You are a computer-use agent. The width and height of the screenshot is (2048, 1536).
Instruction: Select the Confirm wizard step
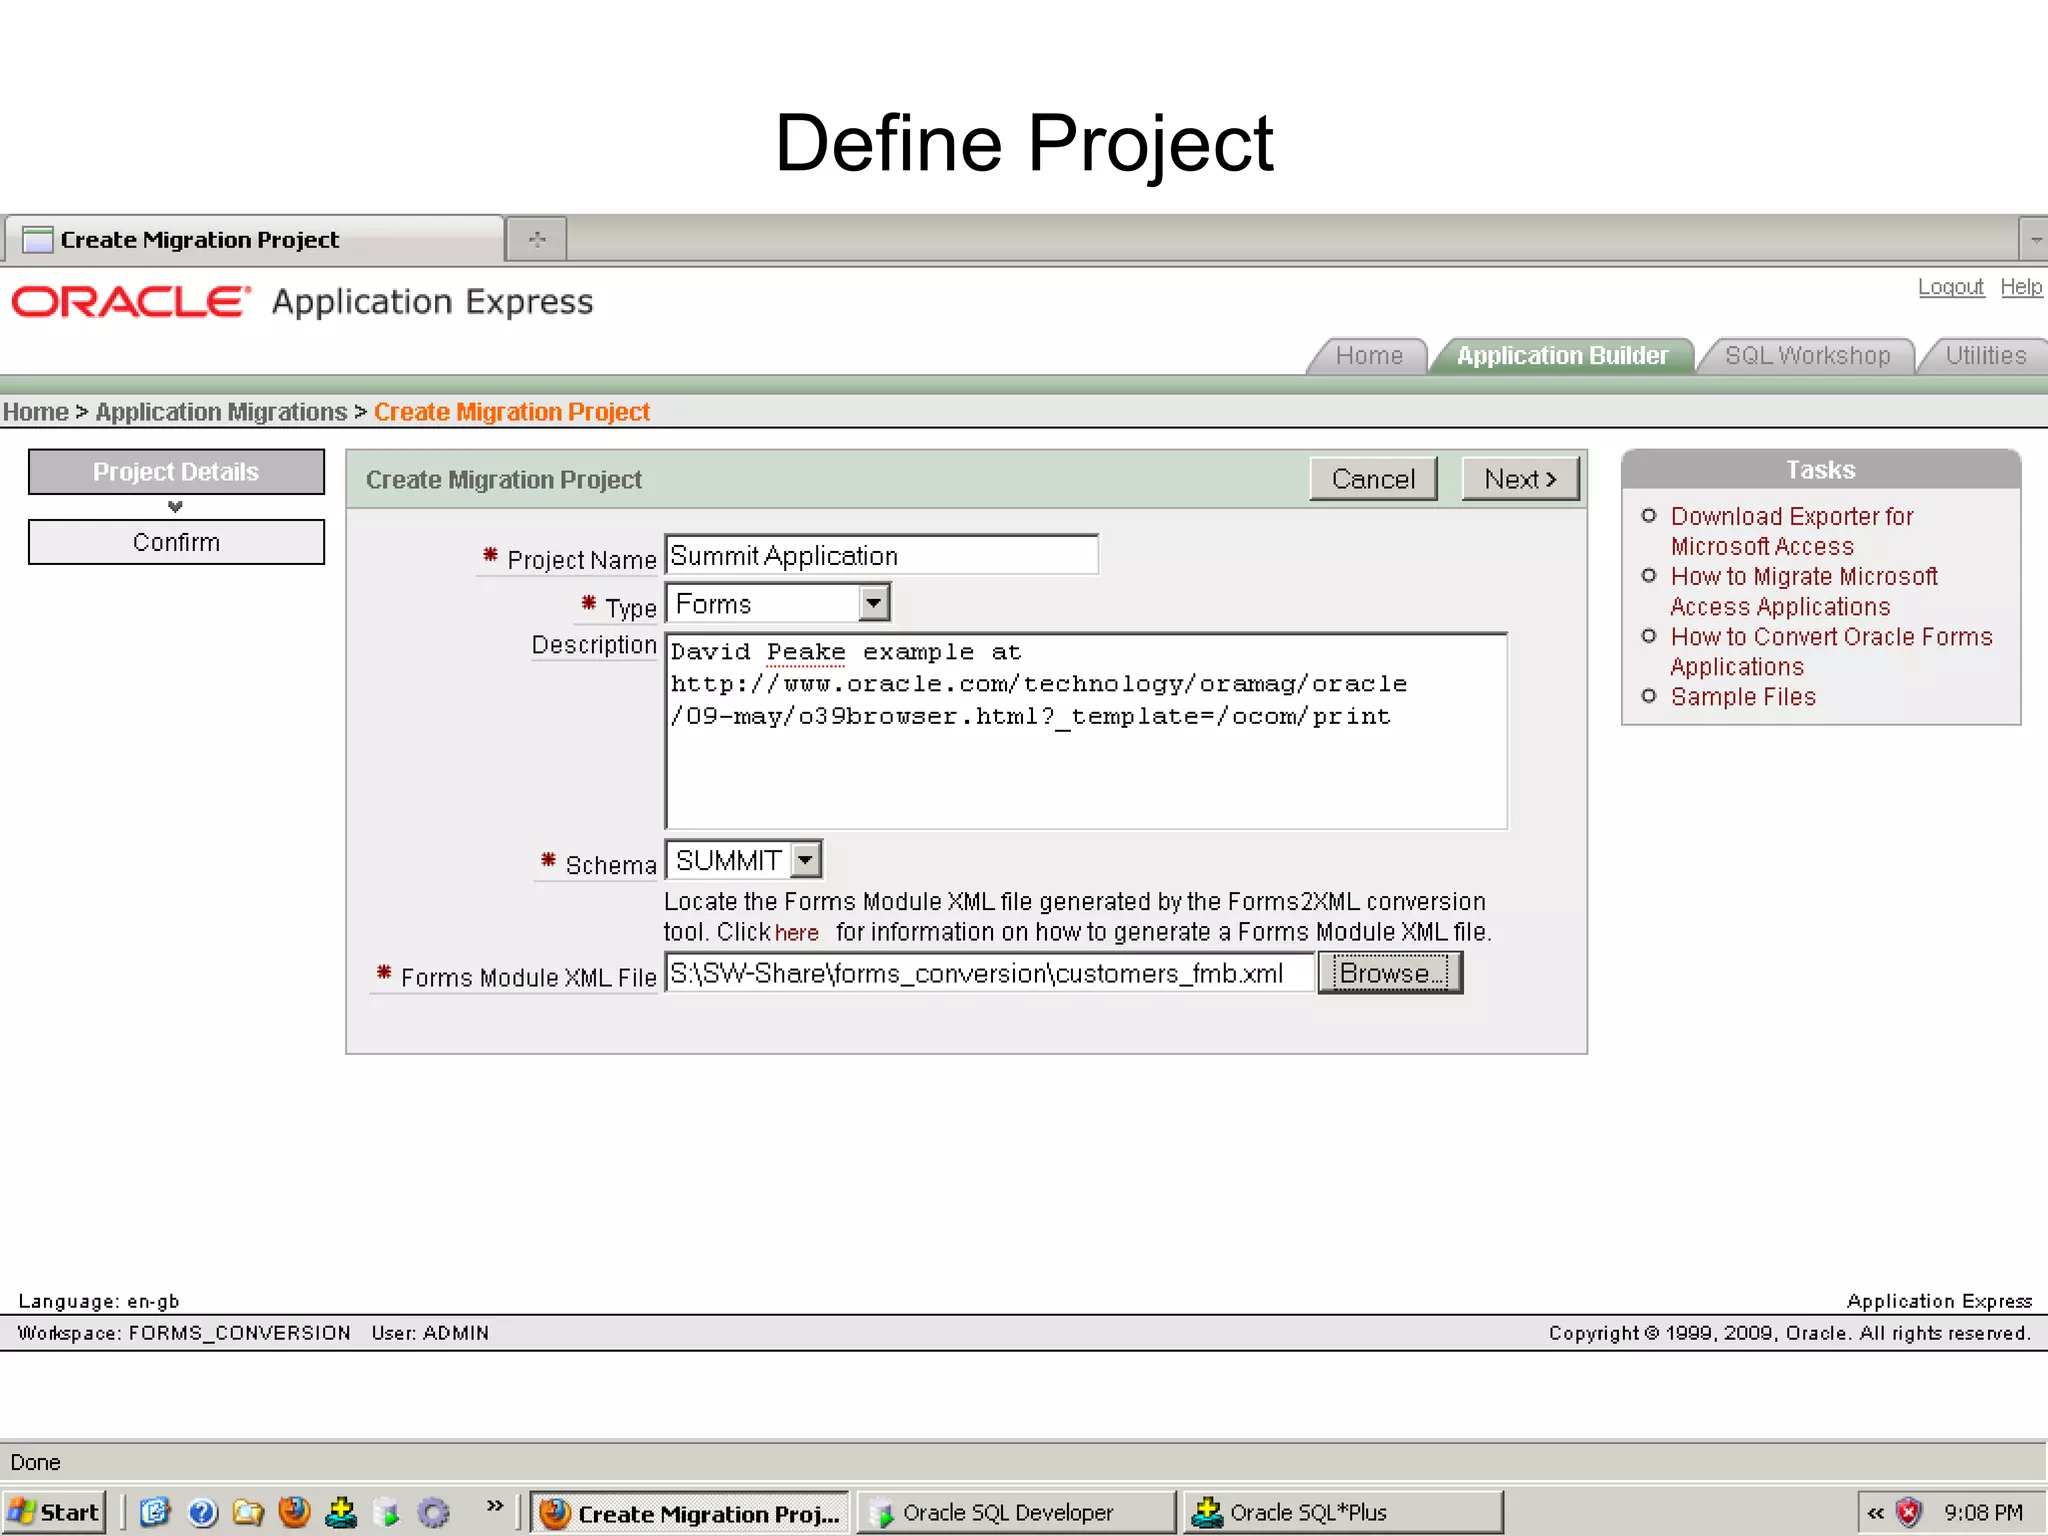point(176,542)
